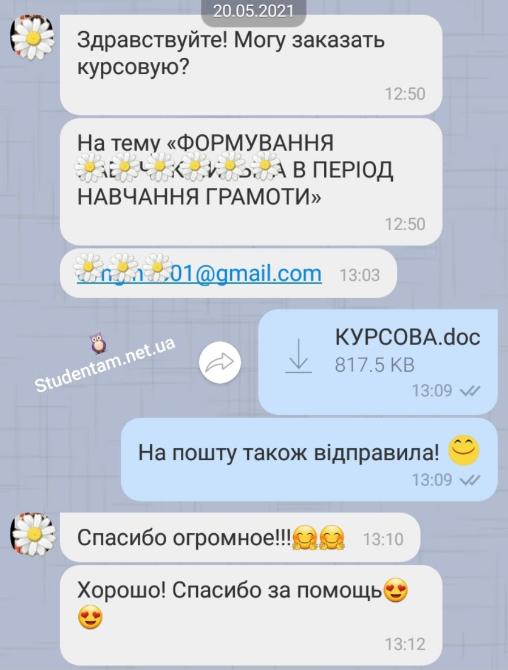Click the forward share arrow button

click(220, 362)
